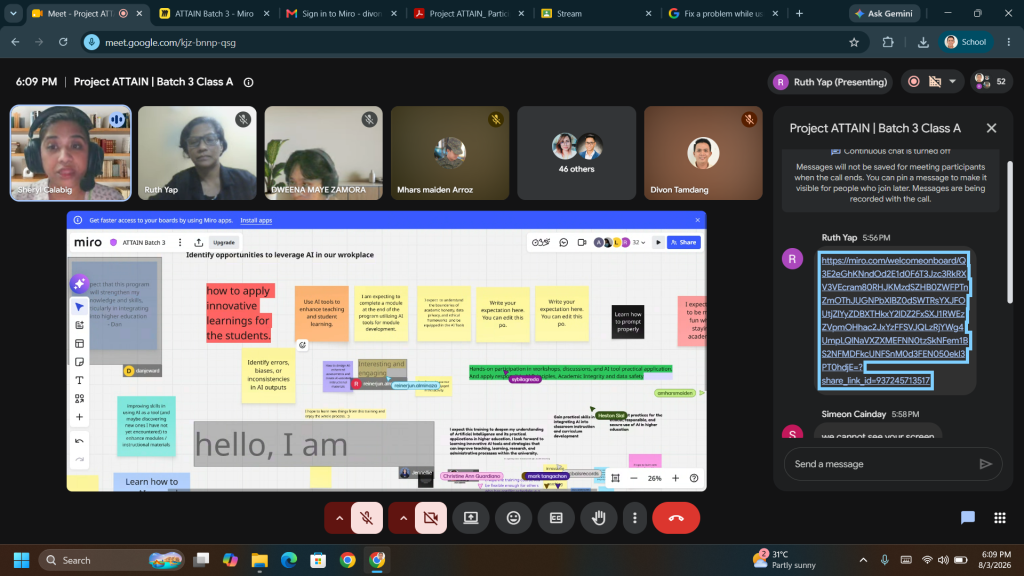
Task: Click the Windows taskbar Search box
Action: pos(112,560)
